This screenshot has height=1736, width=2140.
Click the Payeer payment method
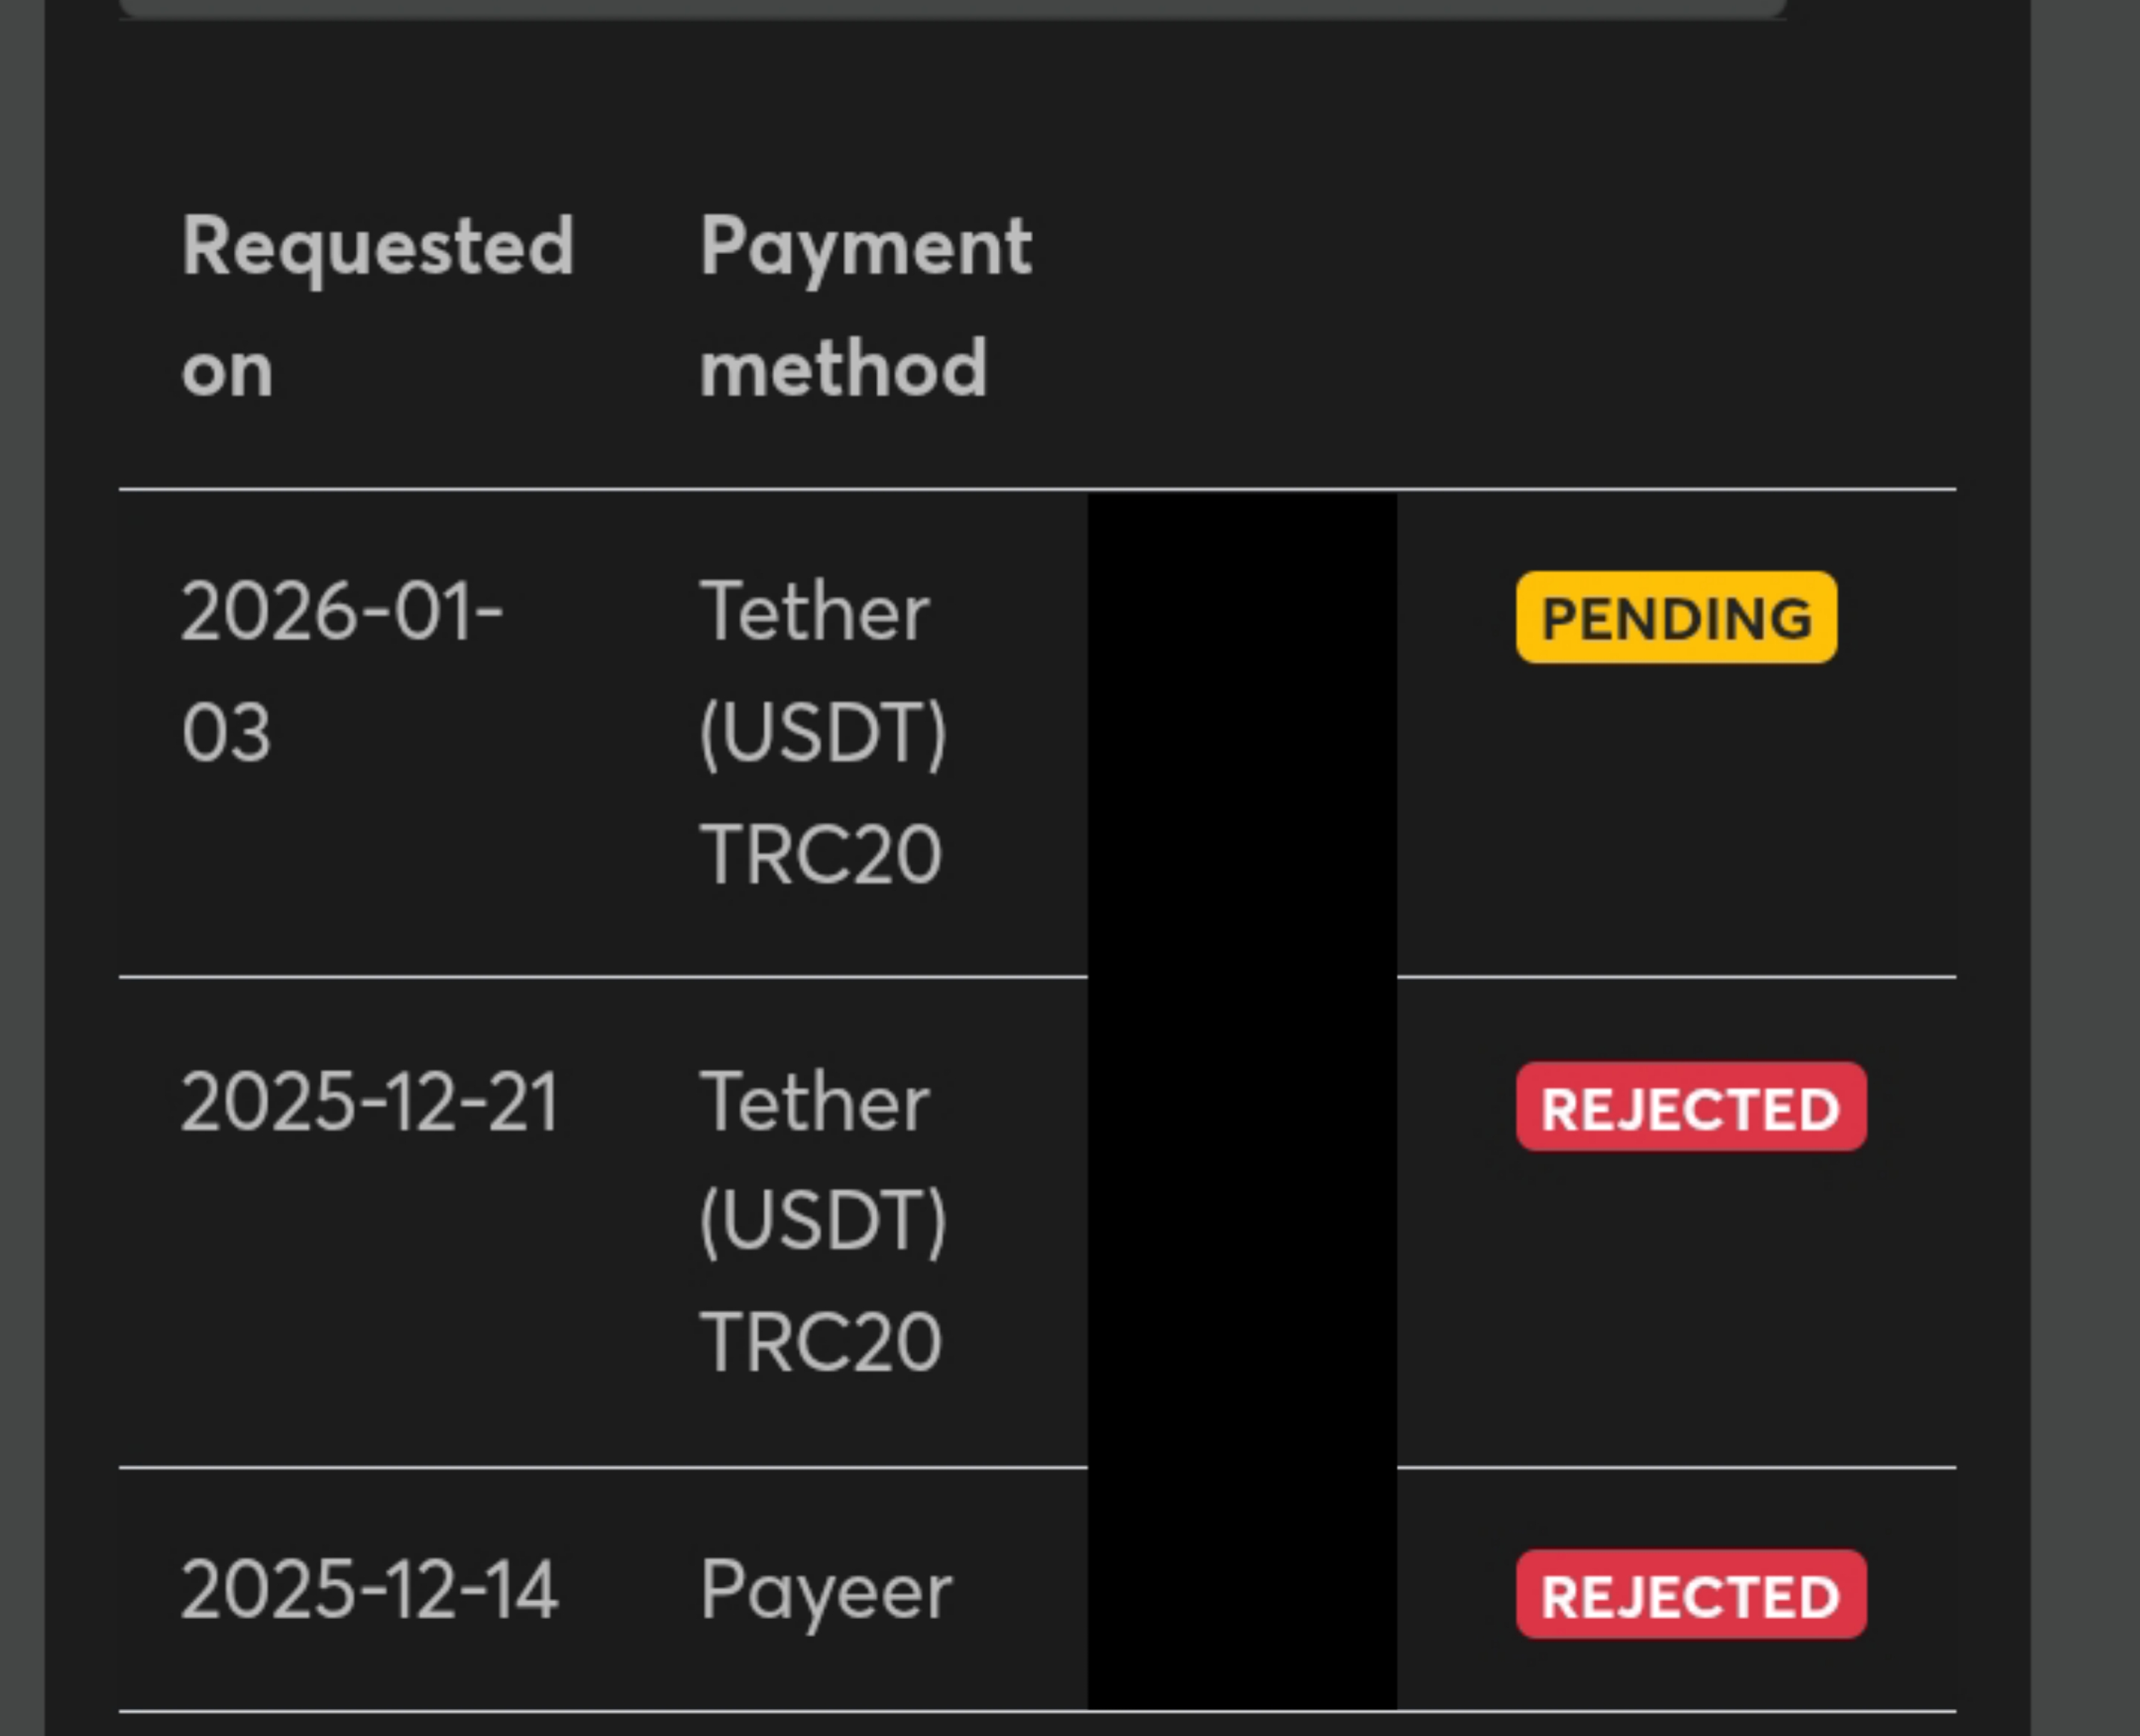coord(825,1590)
